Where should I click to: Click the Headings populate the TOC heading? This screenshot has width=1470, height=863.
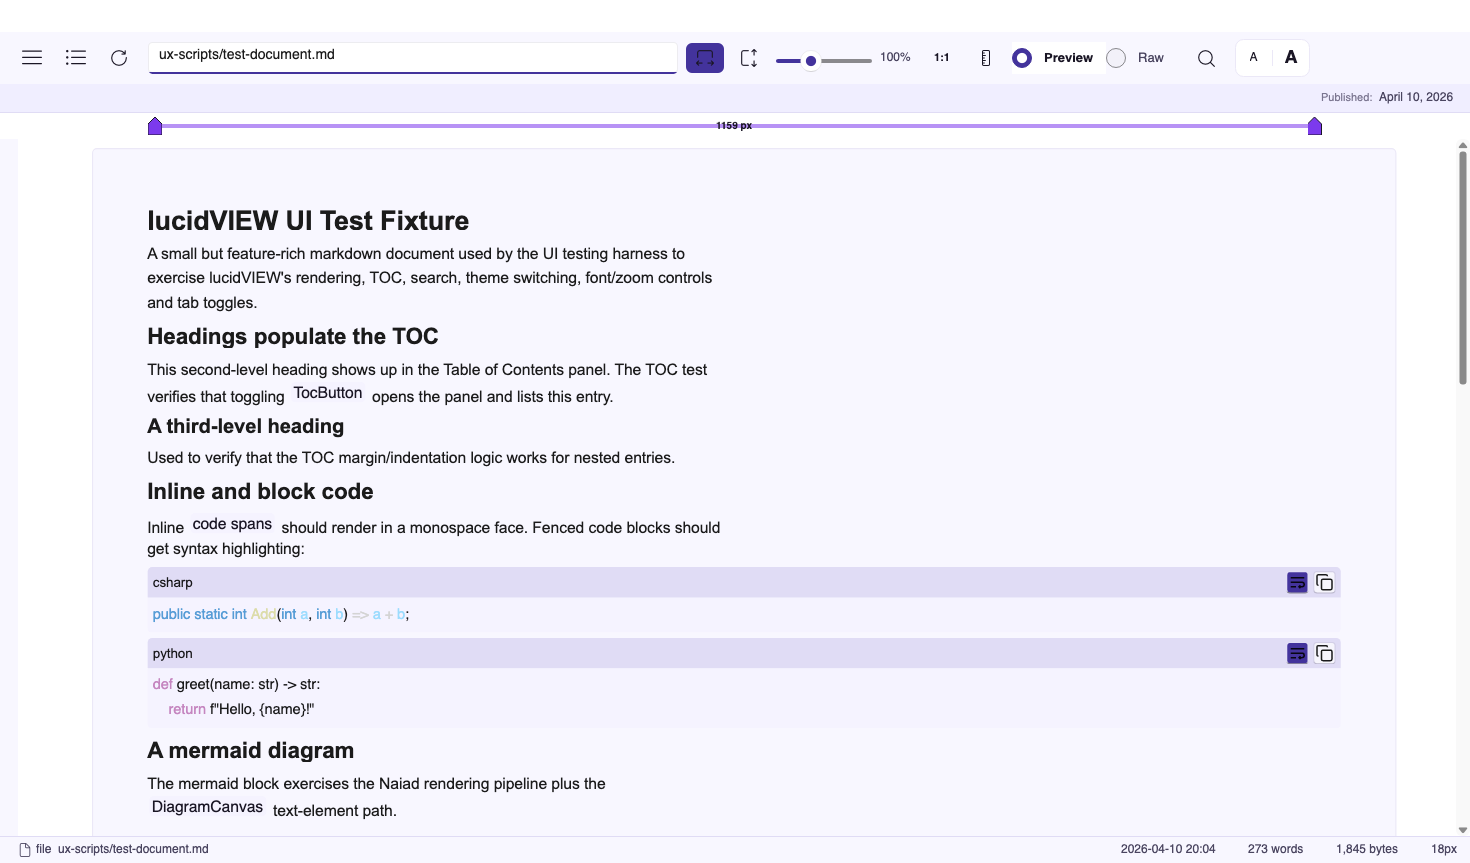pyautogui.click(x=293, y=337)
